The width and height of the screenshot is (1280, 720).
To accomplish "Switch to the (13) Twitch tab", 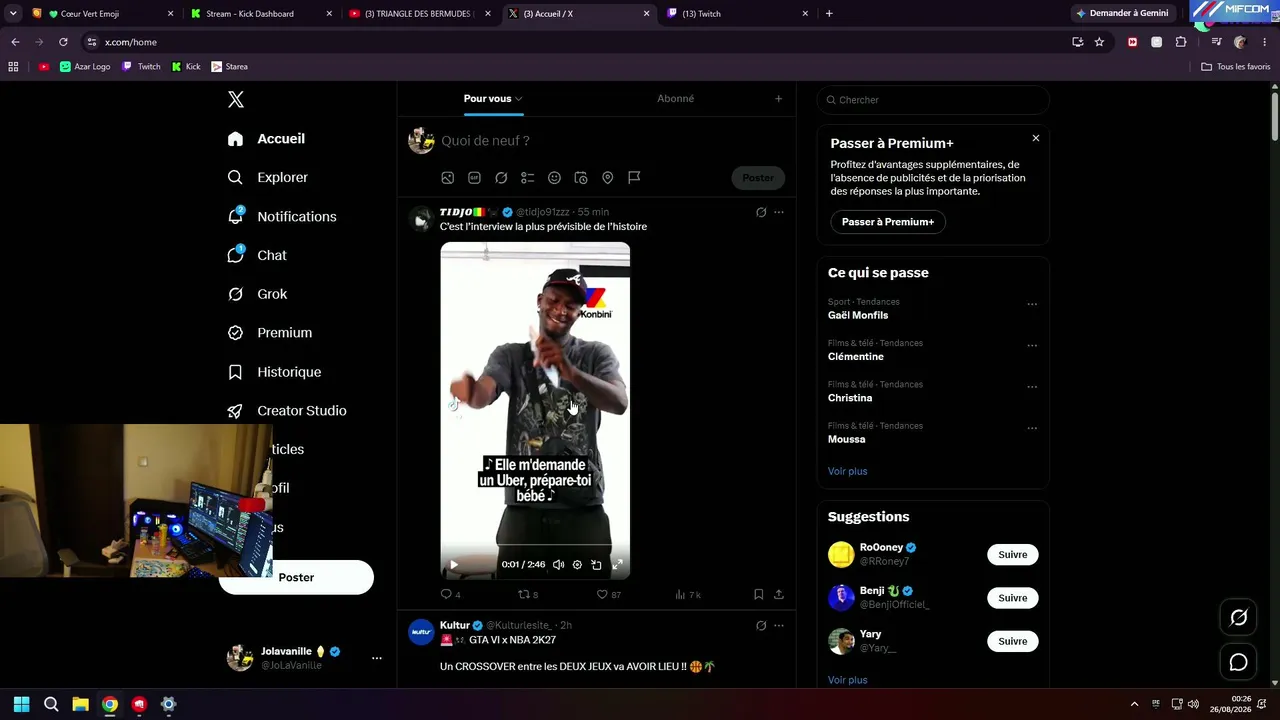I will click(x=738, y=14).
